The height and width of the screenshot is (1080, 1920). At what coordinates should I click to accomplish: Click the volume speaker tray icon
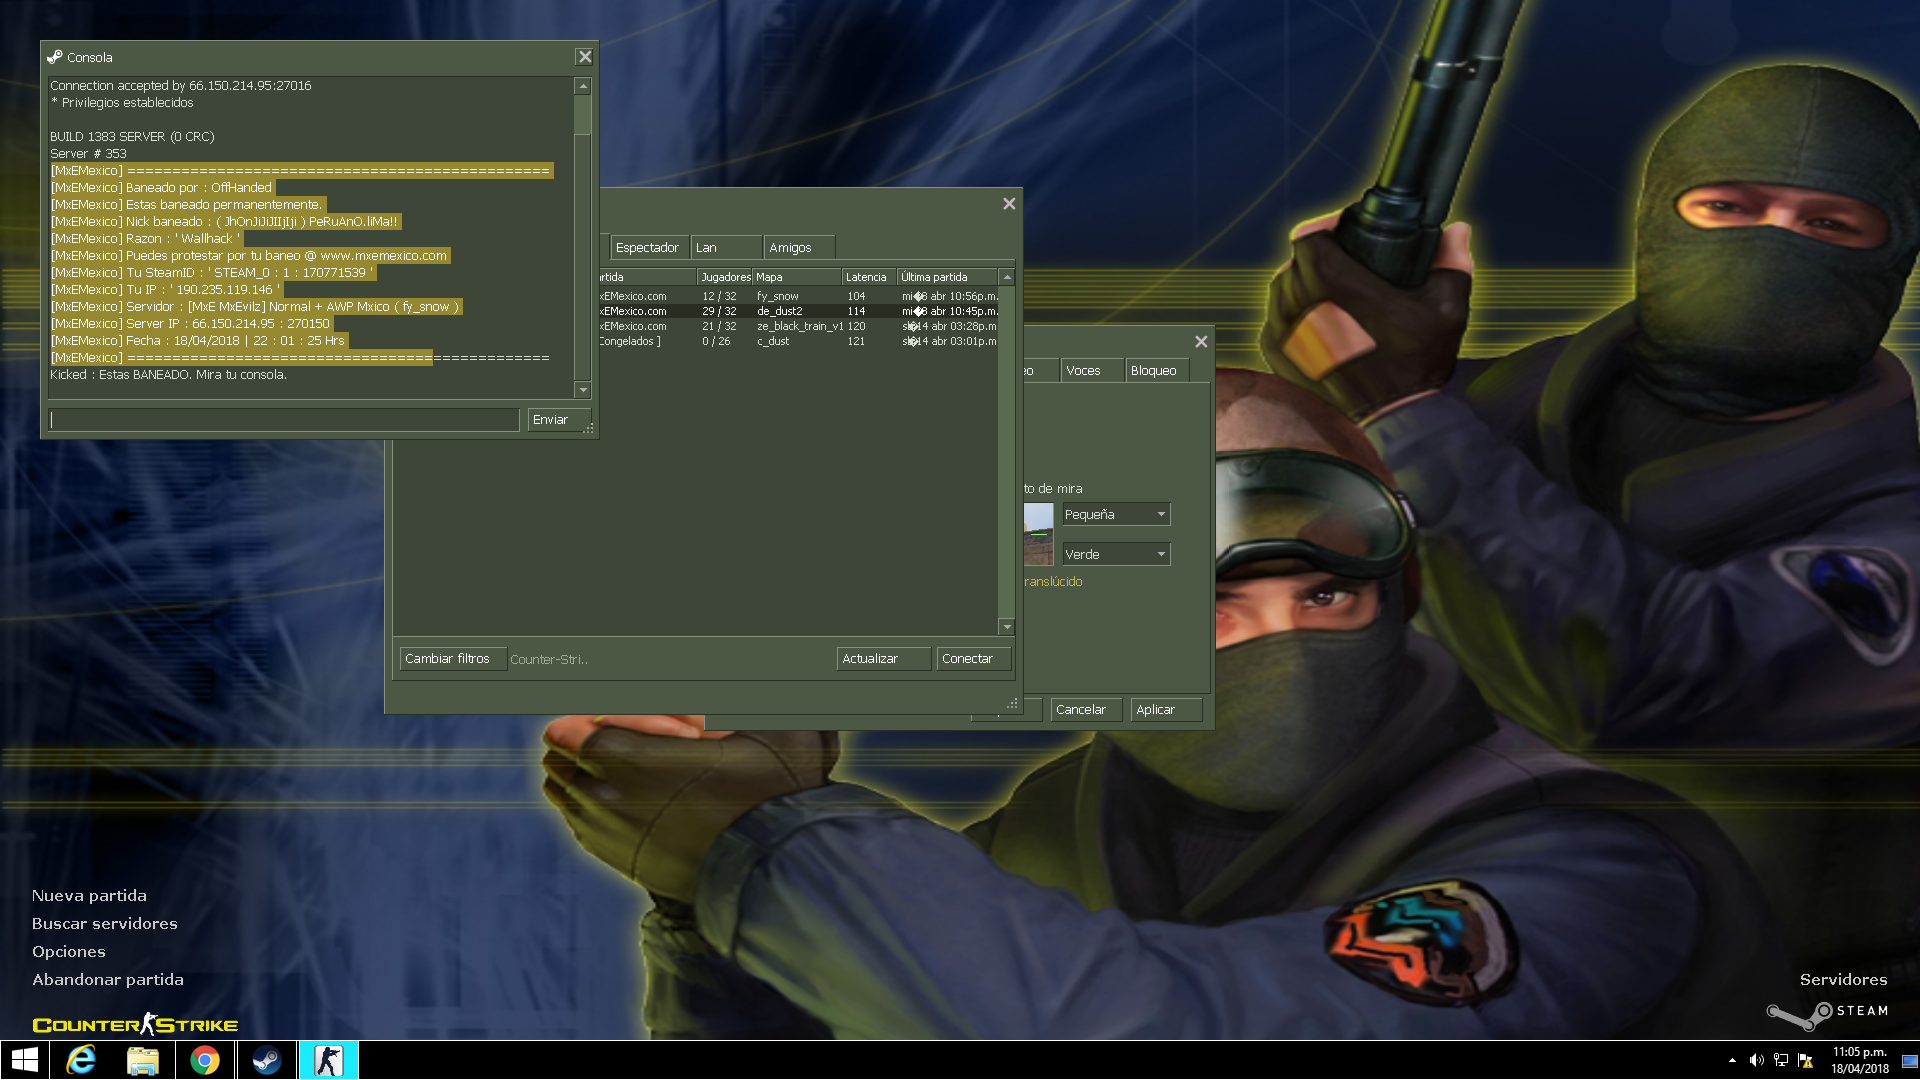[x=1757, y=1060]
